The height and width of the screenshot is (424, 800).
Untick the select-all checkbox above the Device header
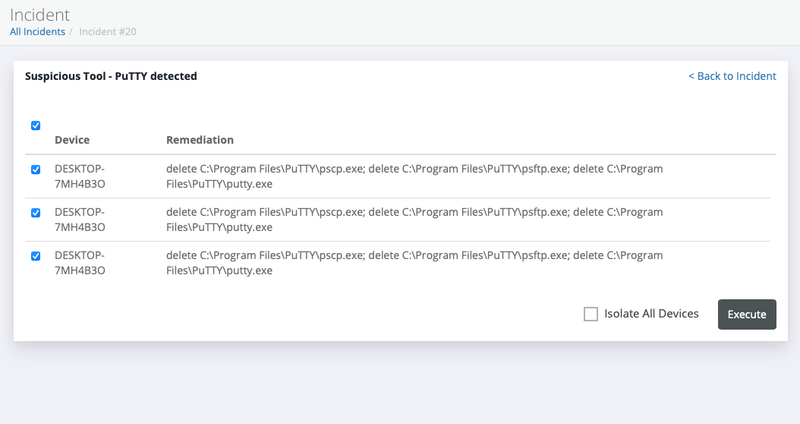[x=36, y=126]
